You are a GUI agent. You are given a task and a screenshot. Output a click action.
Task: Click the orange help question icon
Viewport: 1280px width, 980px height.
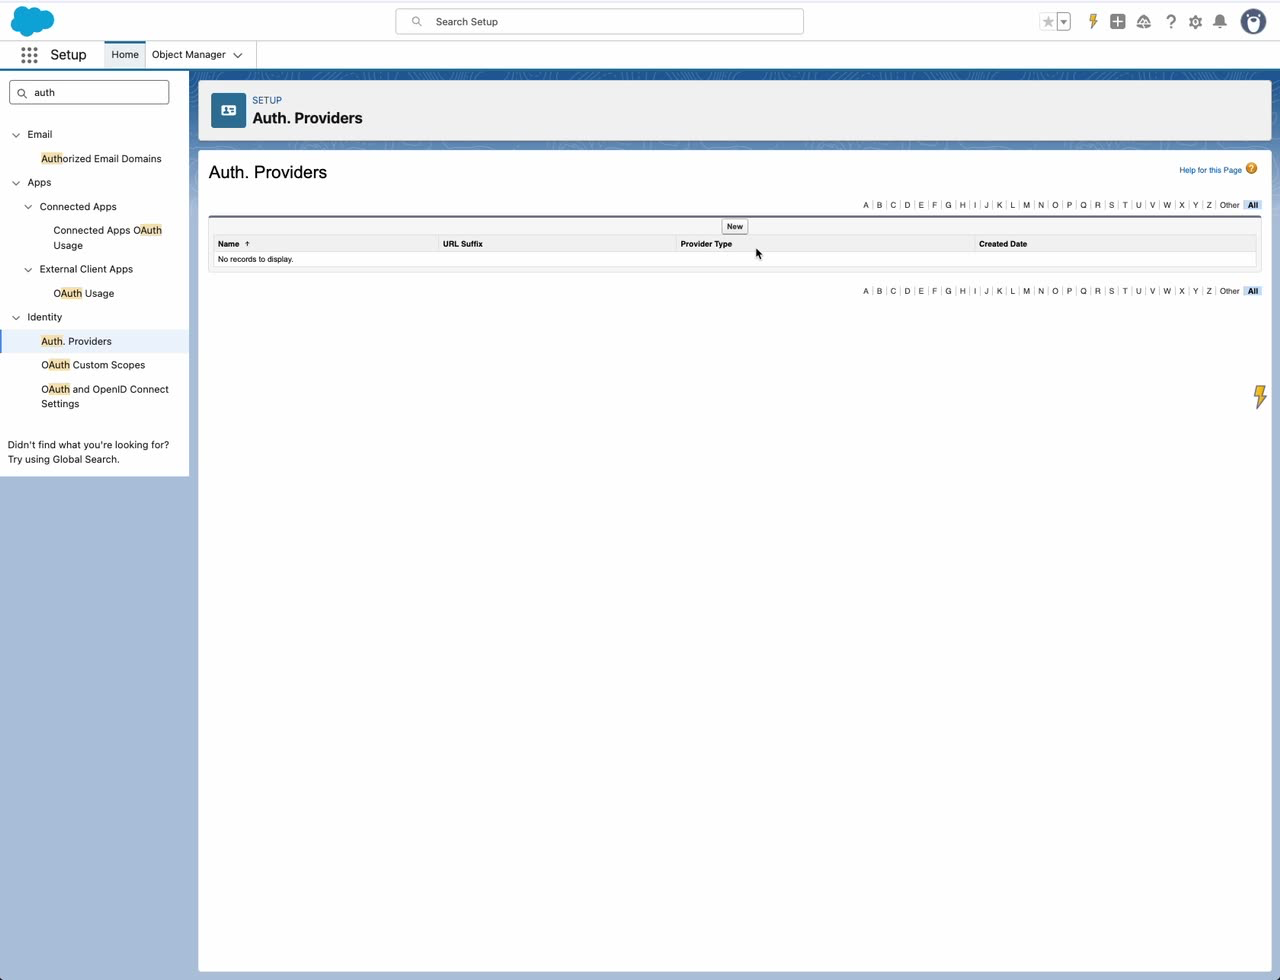point(1251,169)
